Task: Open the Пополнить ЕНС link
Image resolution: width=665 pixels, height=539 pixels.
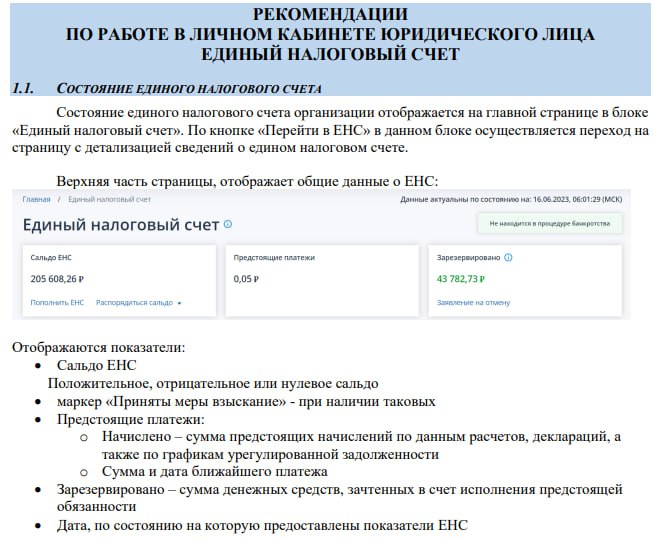Action: (57, 302)
